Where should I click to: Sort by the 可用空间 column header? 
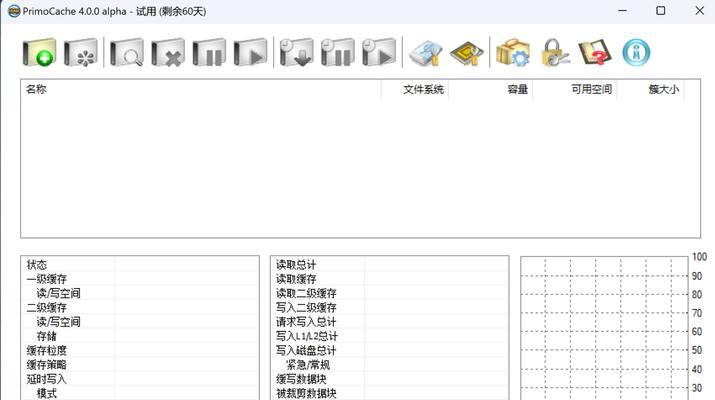tap(575, 89)
